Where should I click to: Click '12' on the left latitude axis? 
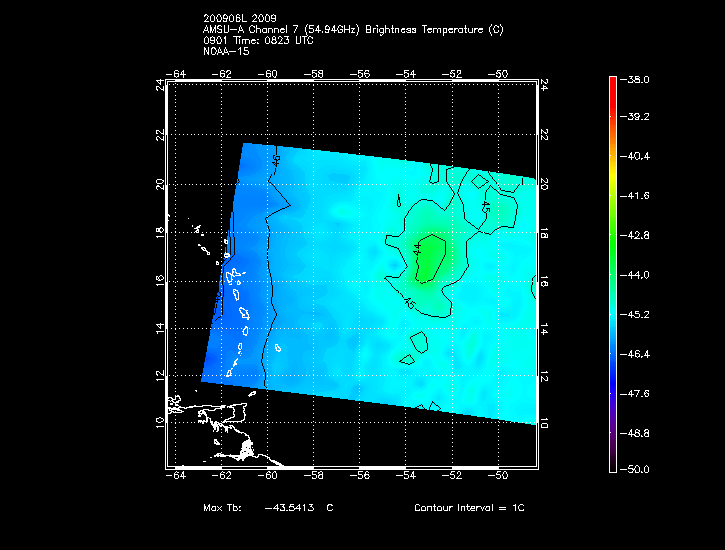(160, 376)
